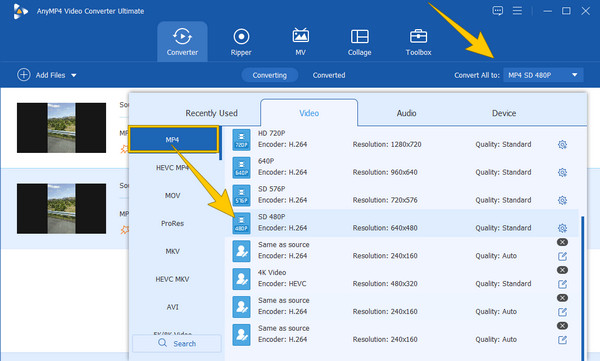The height and width of the screenshot is (361, 600).
Task: Show the Converting list
Action: [x=269, y=75]
